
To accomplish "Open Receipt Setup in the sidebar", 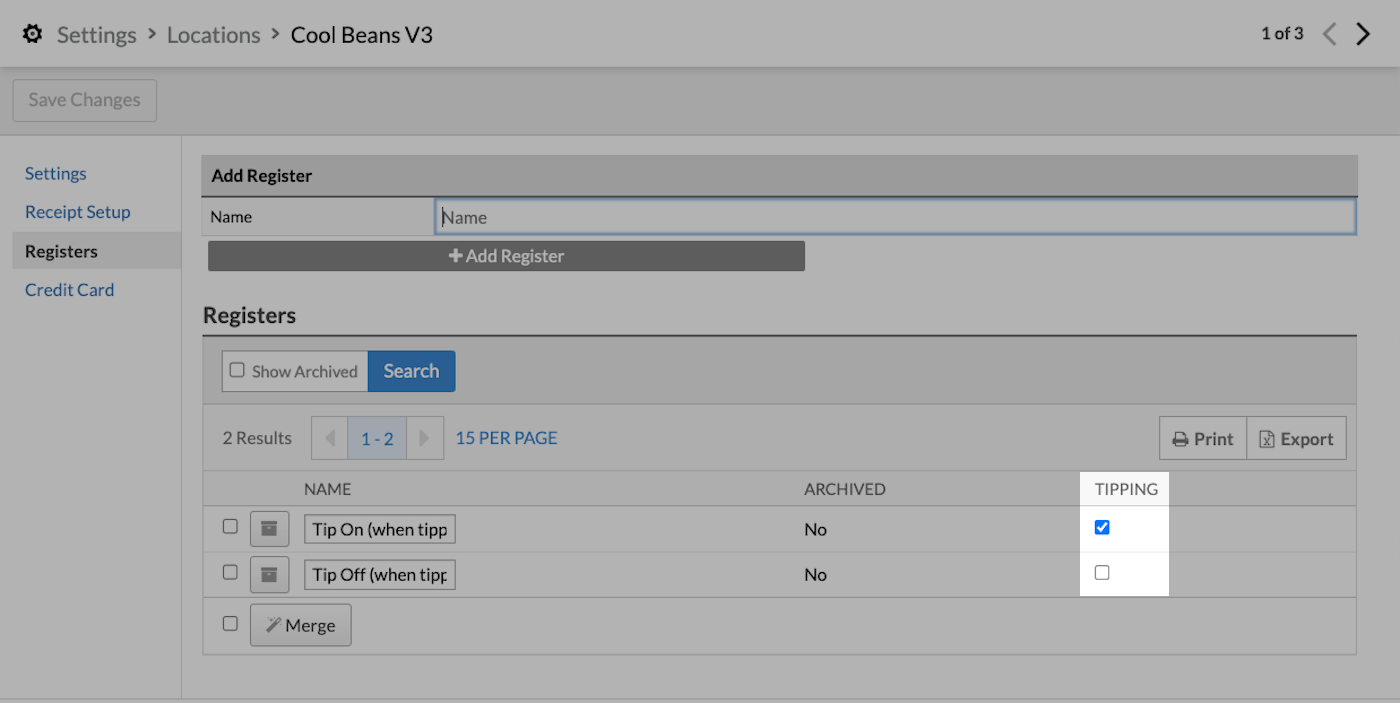I will 78,212.
